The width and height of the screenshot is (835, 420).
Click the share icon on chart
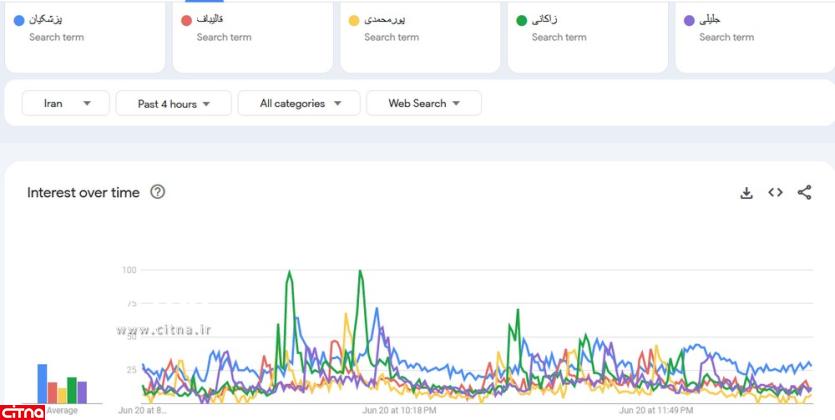coord(804,193)
